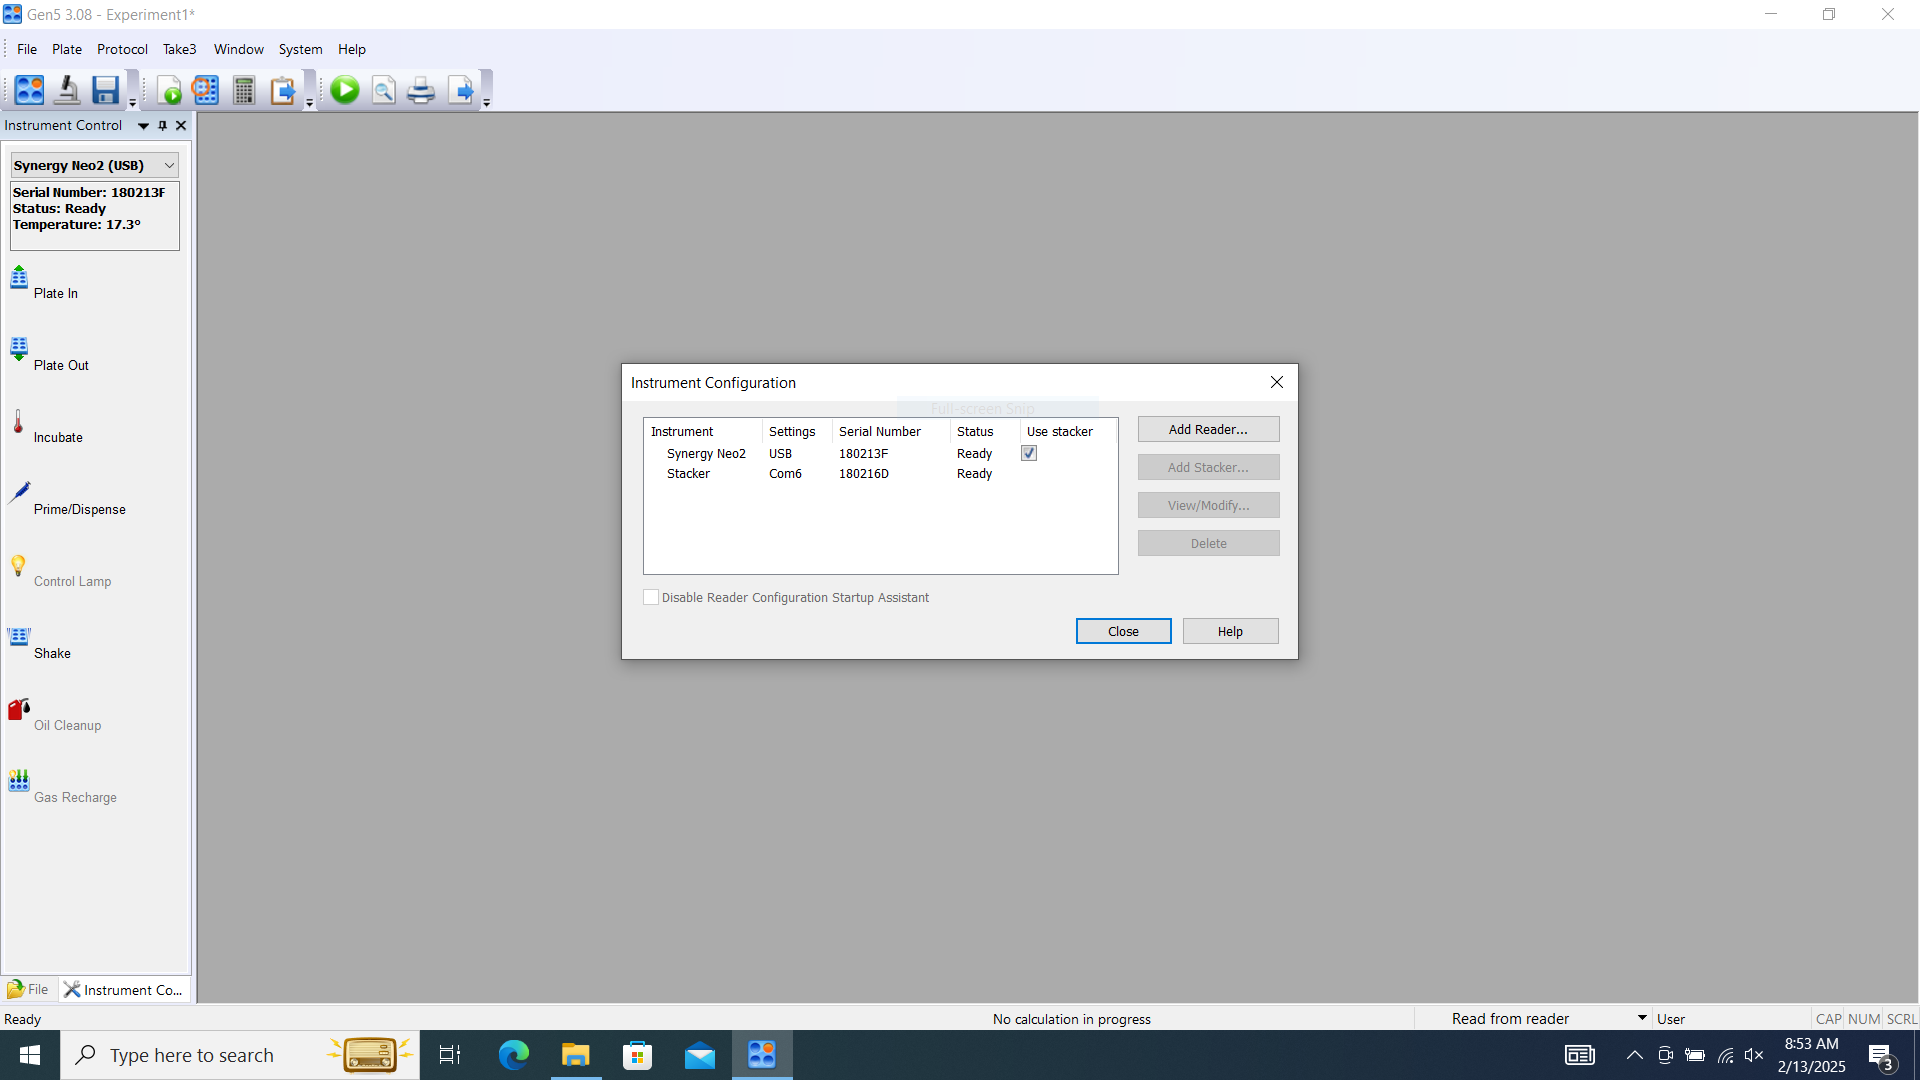The width and height of the screenshot is (1920, 1080).
Task: Click the Oil Cleanup icon in sidebar
Action: point(20,707)
